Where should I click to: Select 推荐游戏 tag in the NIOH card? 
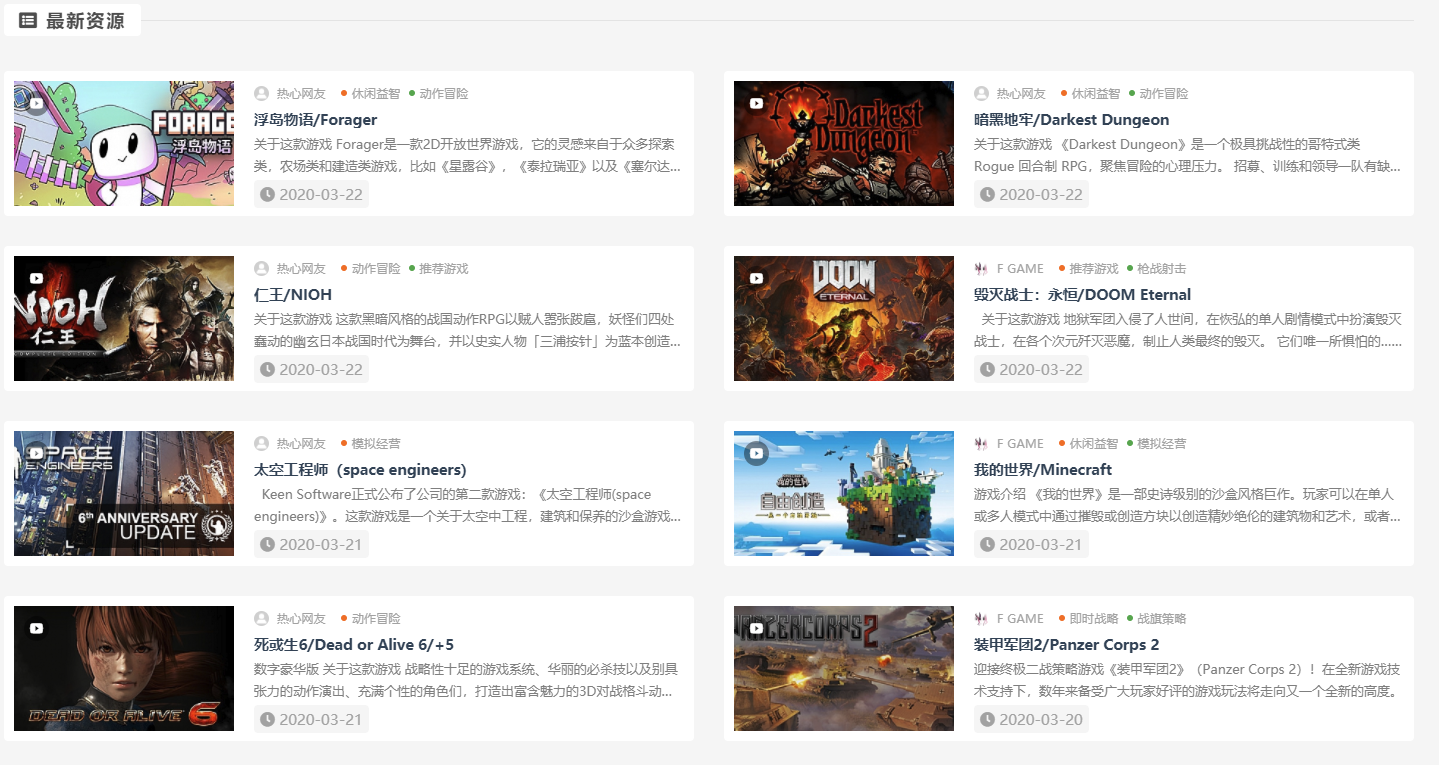coord(443,269)
